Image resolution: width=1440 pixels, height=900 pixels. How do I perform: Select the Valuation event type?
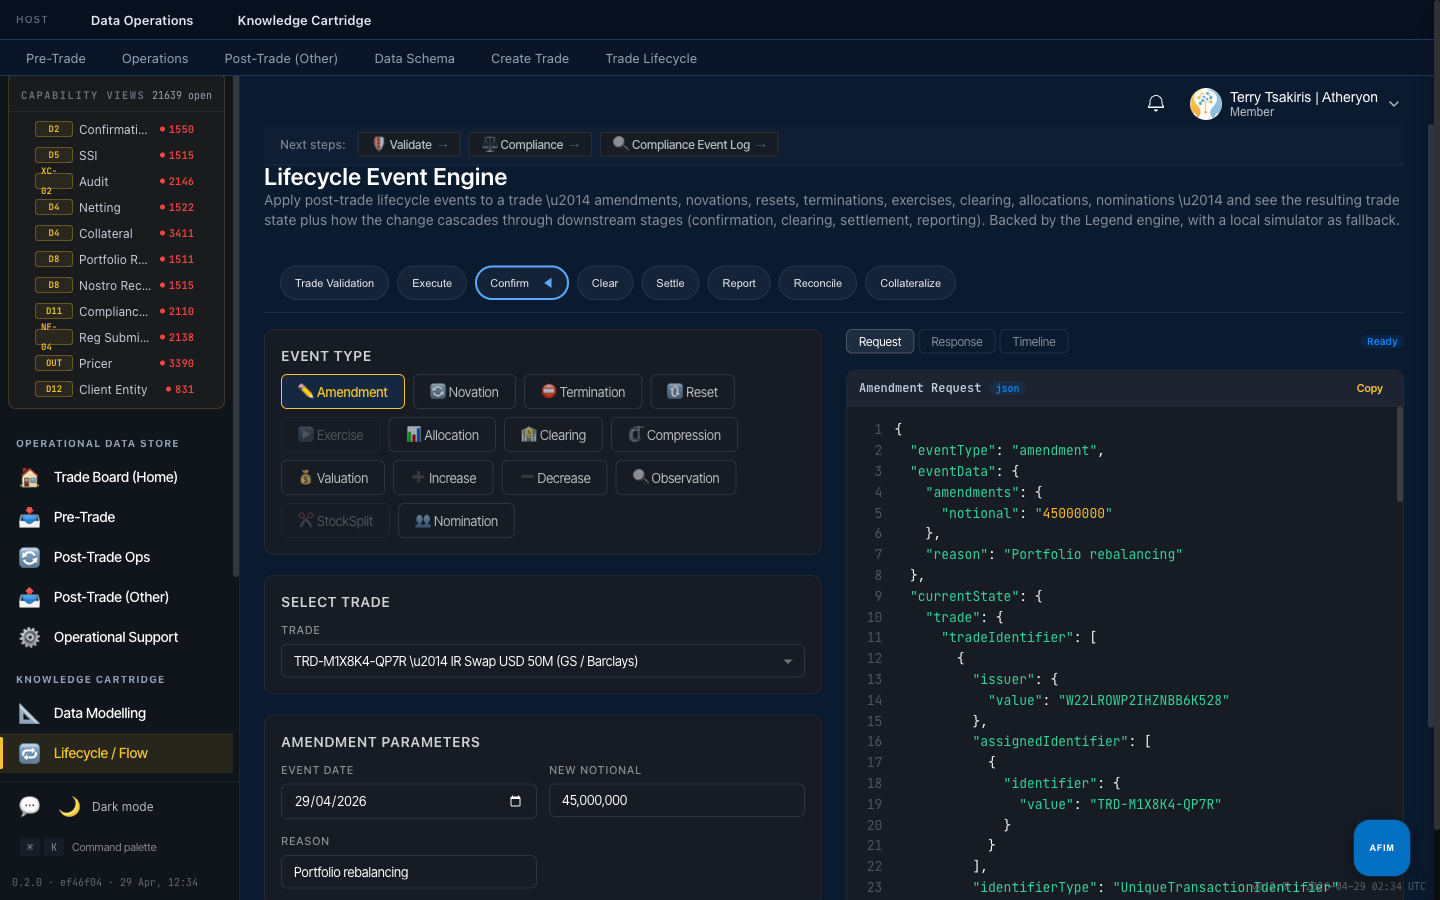333,478
